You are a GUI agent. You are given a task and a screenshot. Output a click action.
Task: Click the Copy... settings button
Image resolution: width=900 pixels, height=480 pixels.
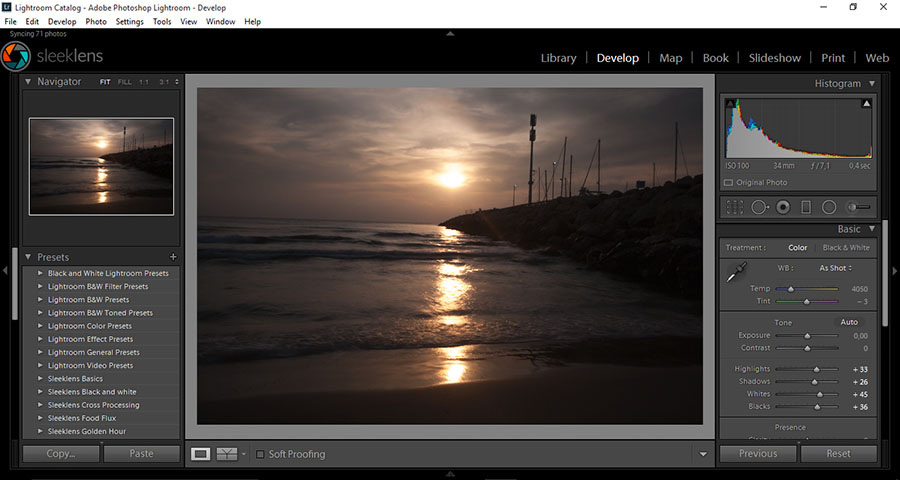coord(61,453)
